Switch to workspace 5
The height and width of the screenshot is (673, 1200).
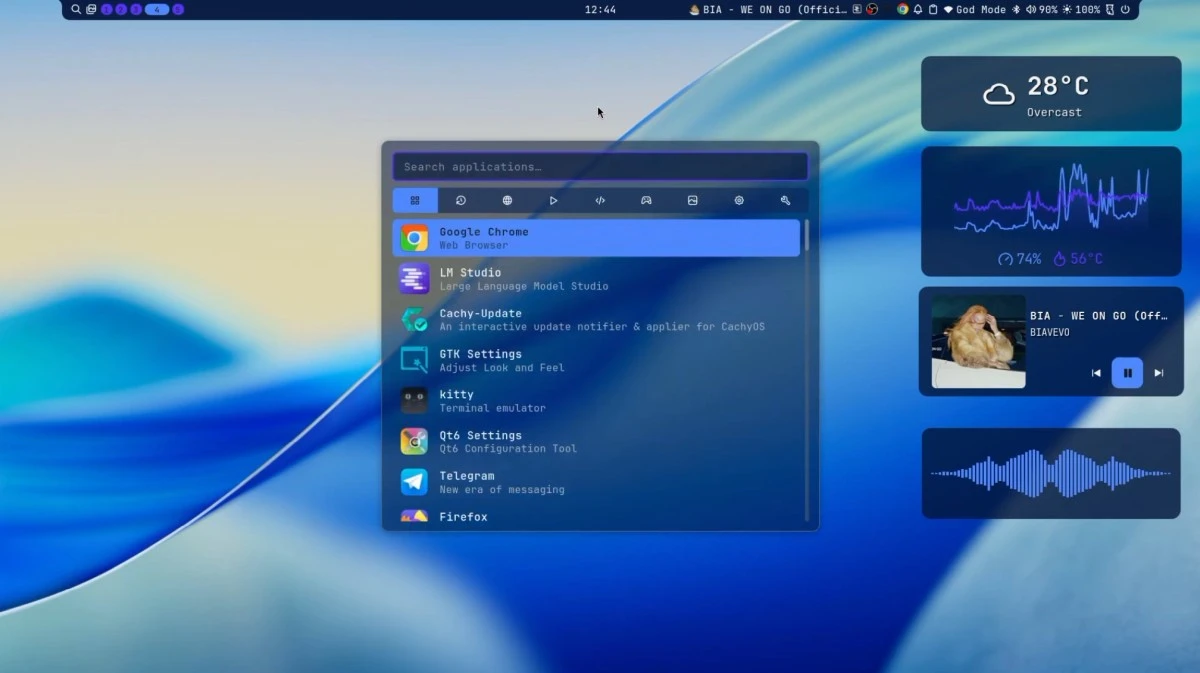(178, 9)
